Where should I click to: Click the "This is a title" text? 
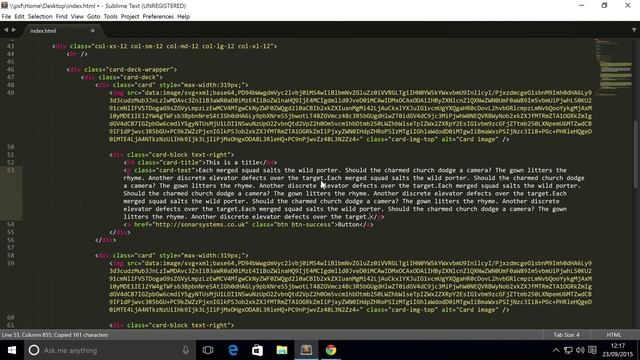233,162
